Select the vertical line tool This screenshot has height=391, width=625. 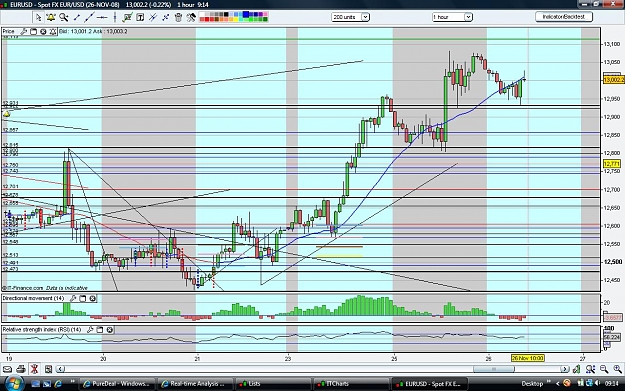pos(115,17)
